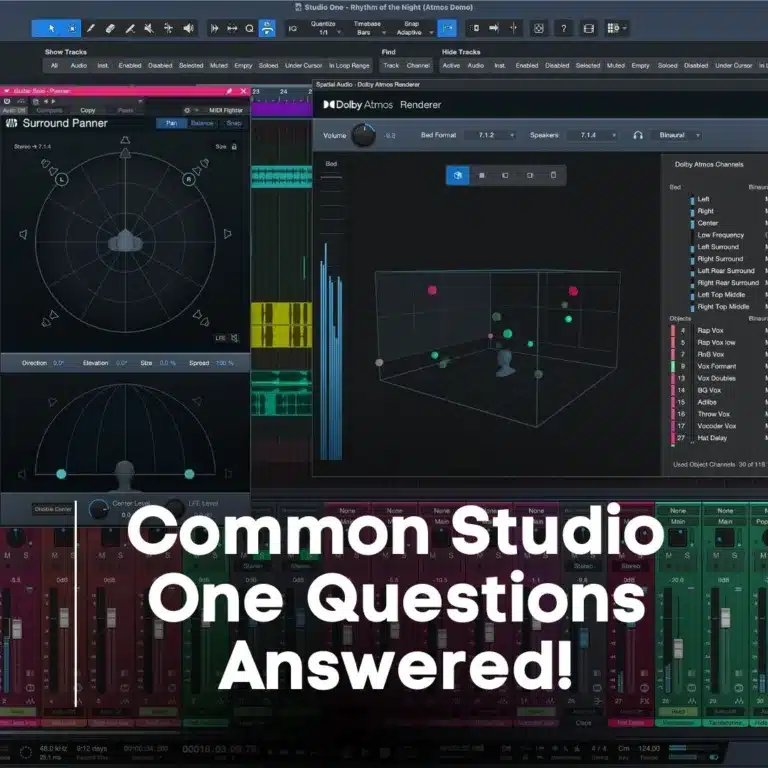Click the R pan puck in Surround Panner

(189, 179)
